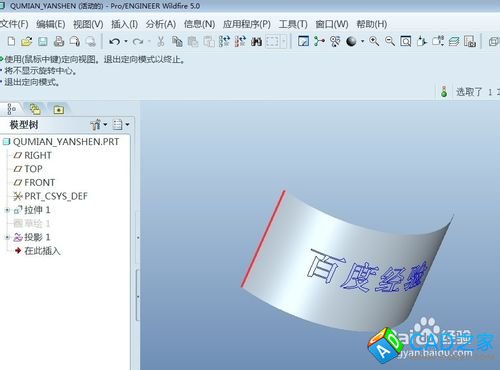Select the 投影 1 projection feature
Viewport: 500px width, 370px height.
pyautogui.click(x=32, y=237)
